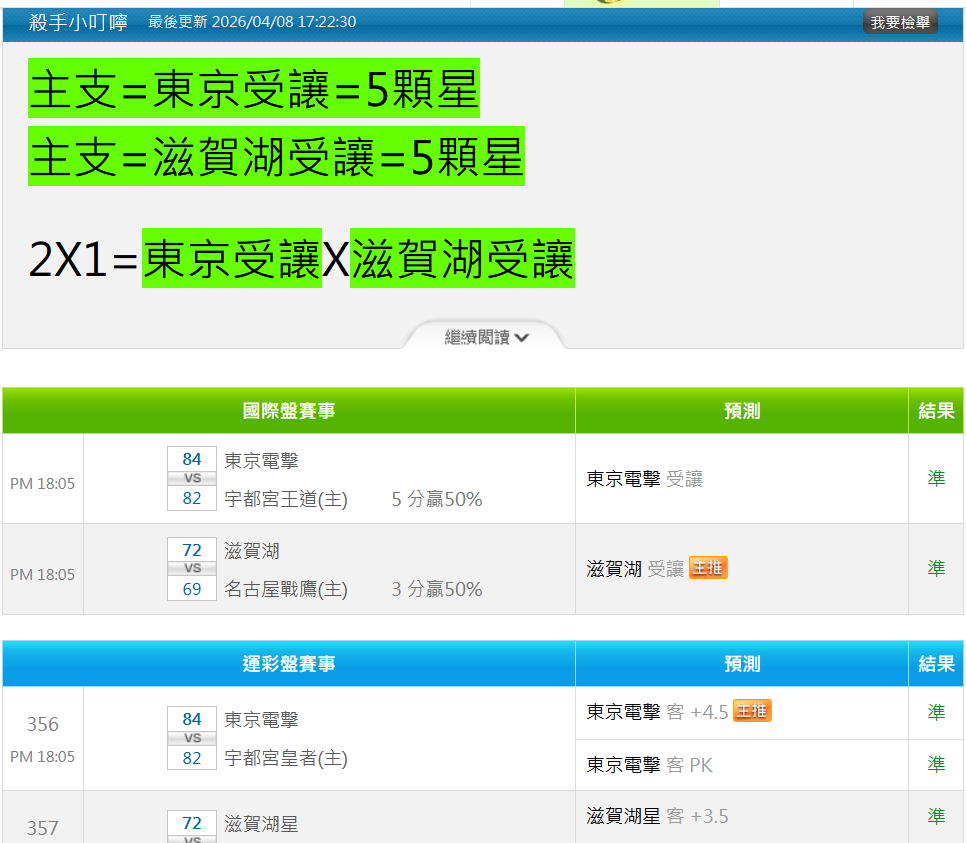Click the 我要檢舉 report button
Screen dimensions: 966x843
pos(899,22)
